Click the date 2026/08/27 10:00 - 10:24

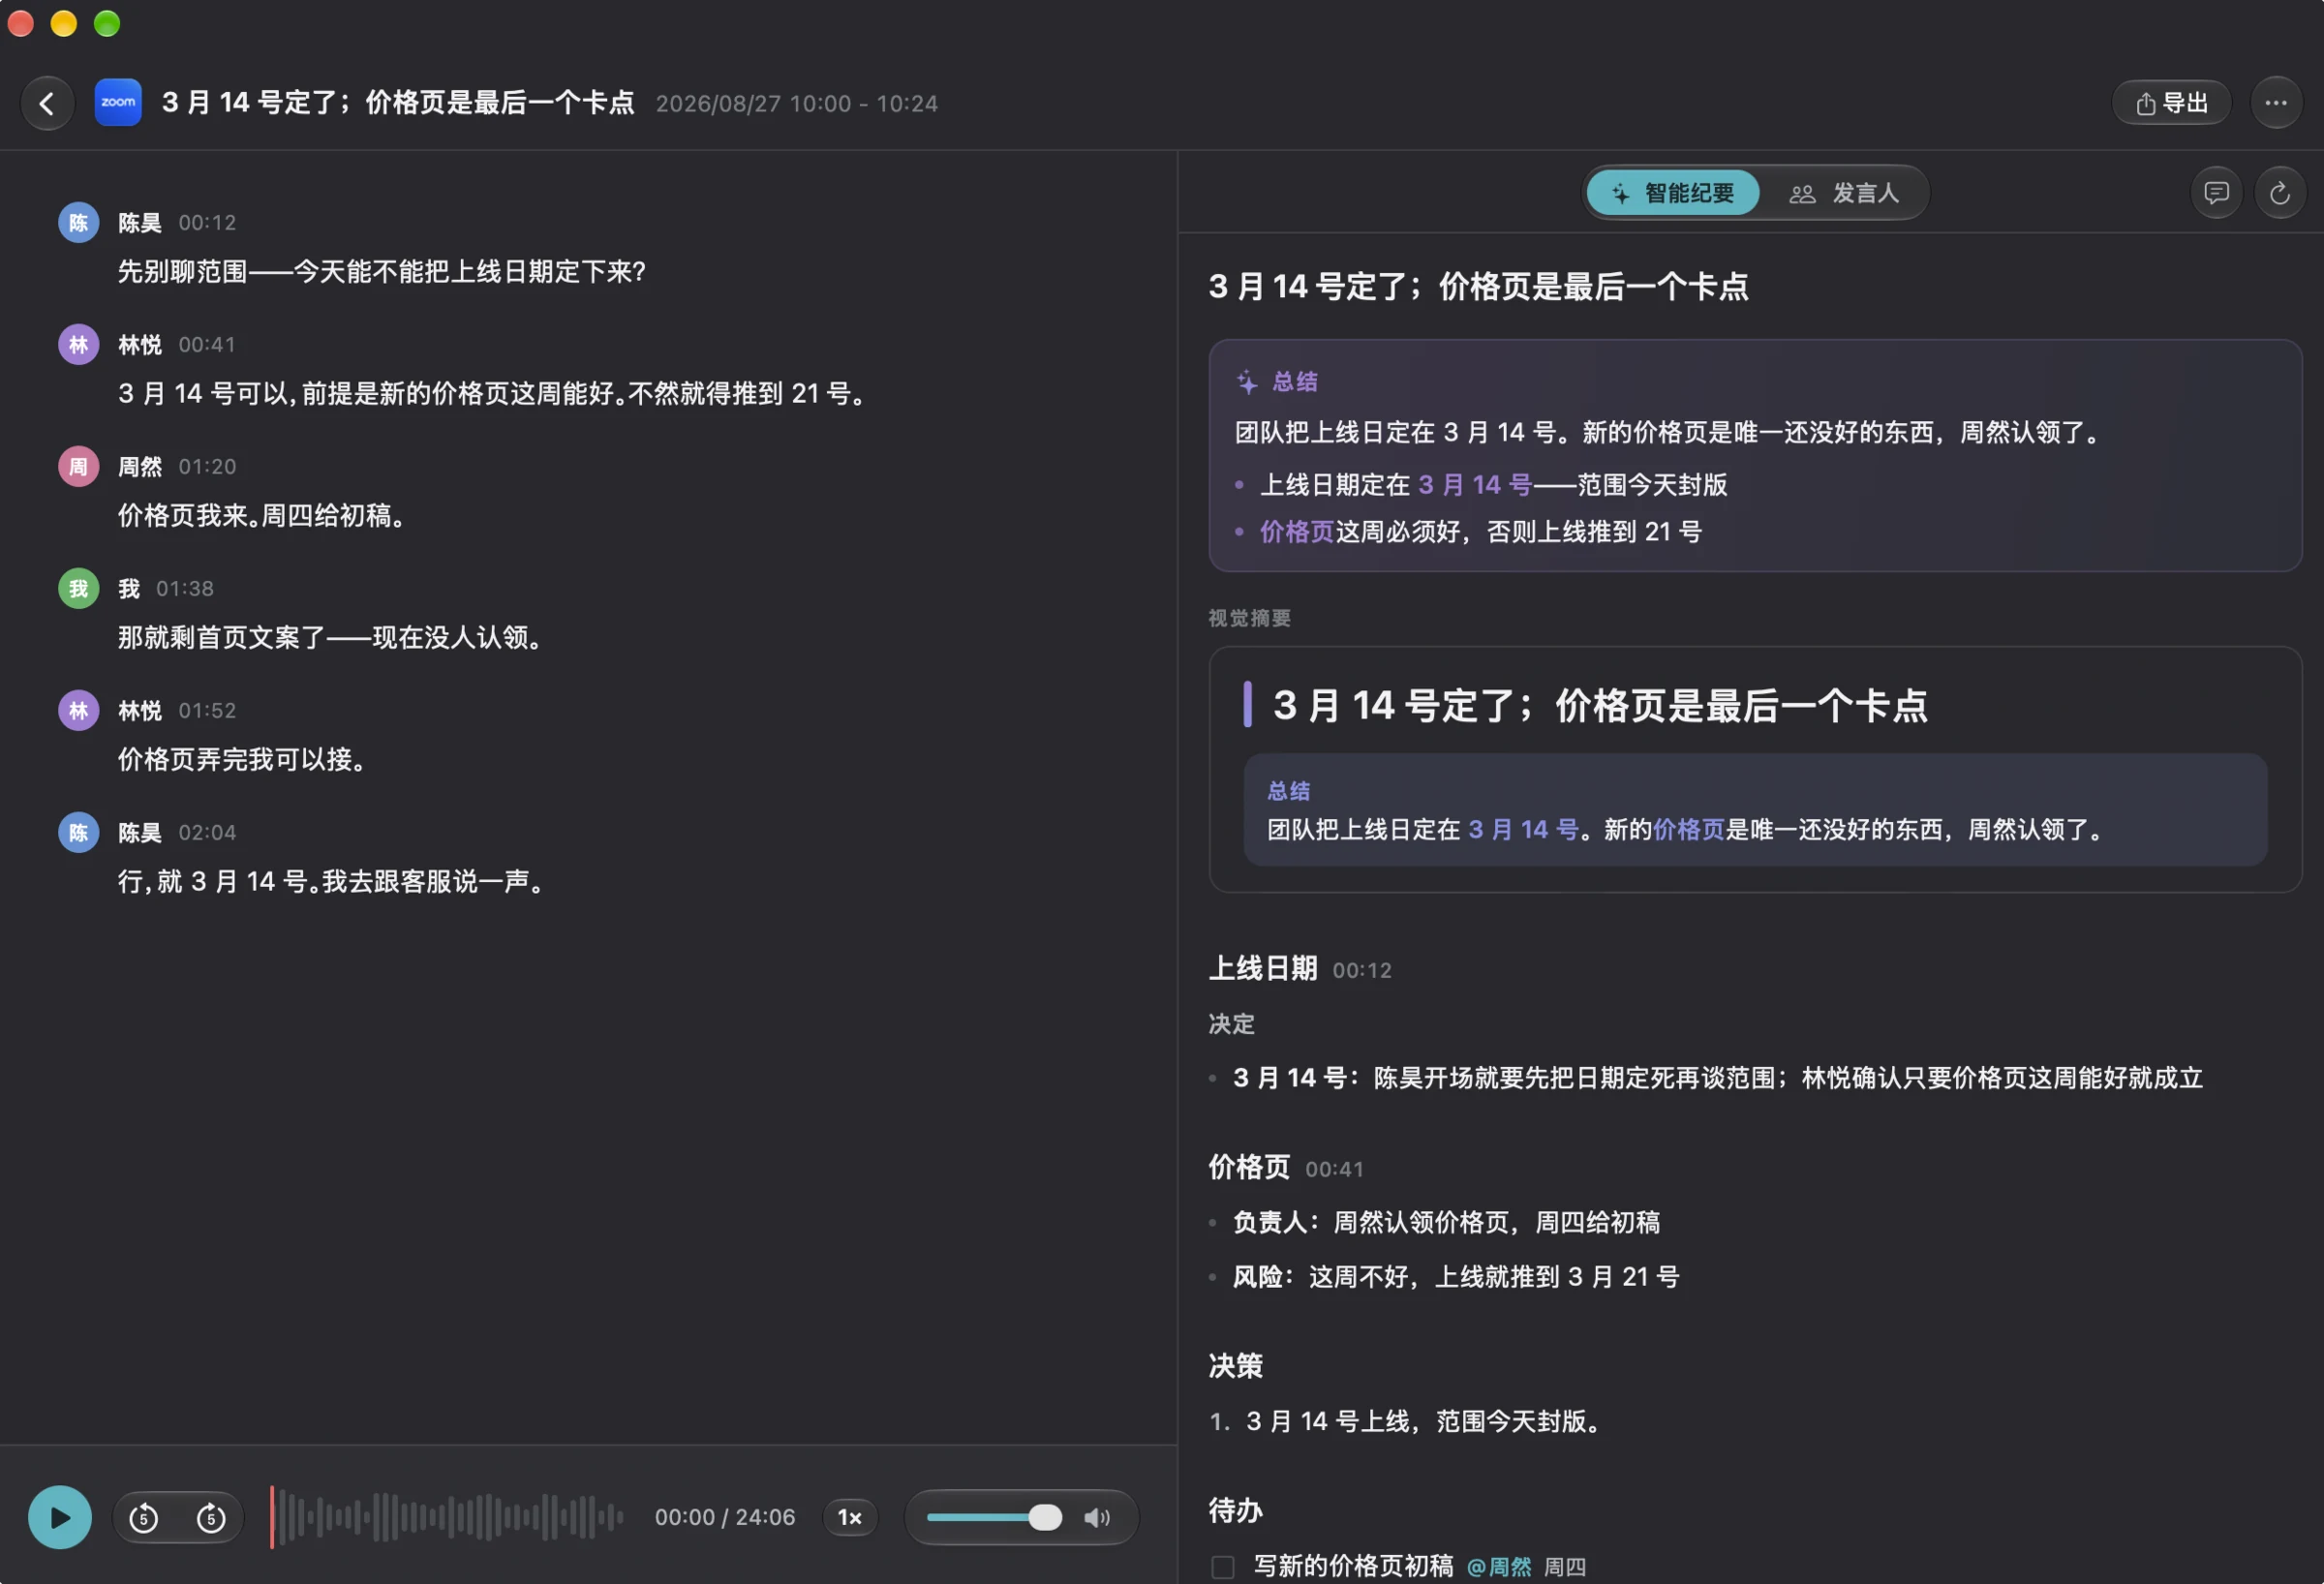pyautogui.click(x=797, y=104)
